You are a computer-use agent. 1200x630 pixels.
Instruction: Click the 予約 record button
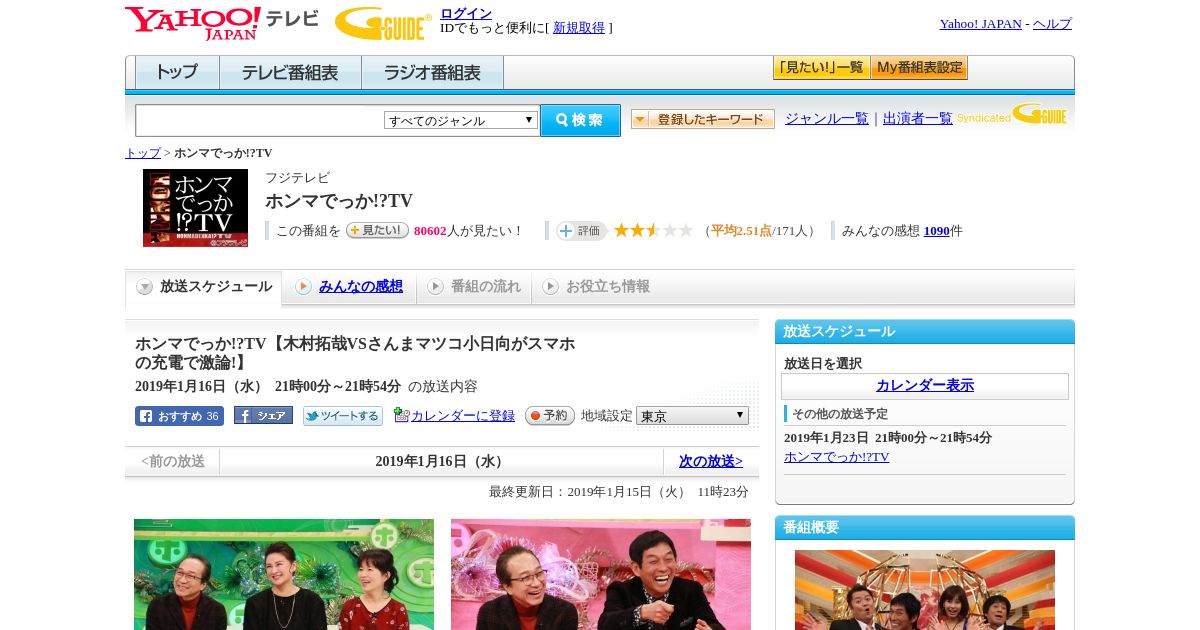pyautogui.click(x=550, y=415)
